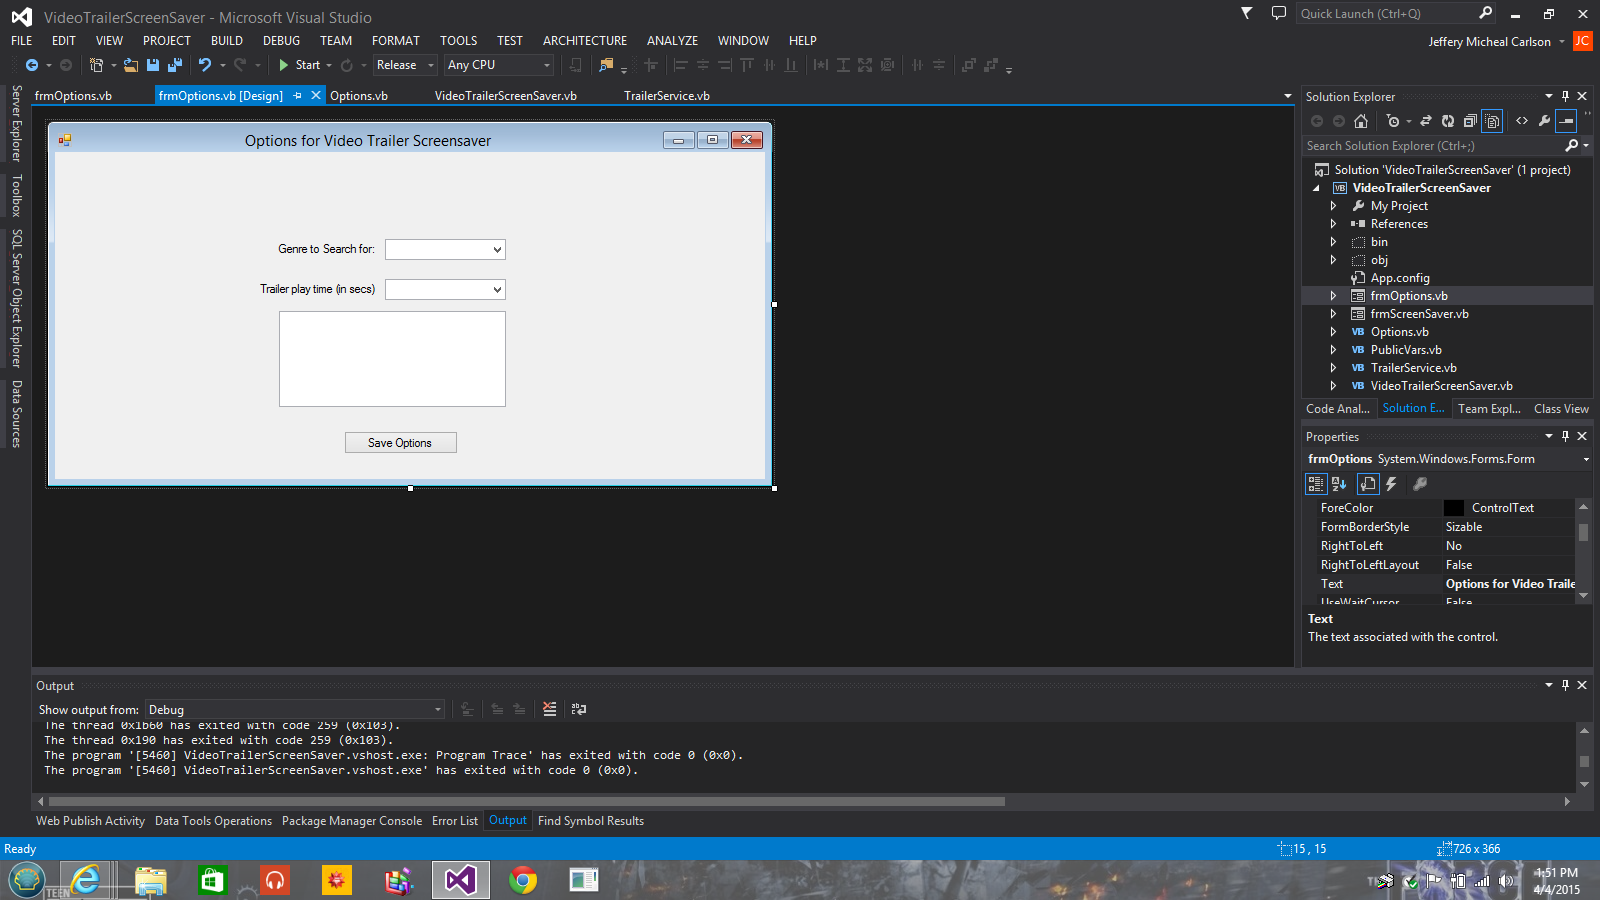1600x900 pixels.
Task: Click the Text property value field
Action: click(1509, 584)
